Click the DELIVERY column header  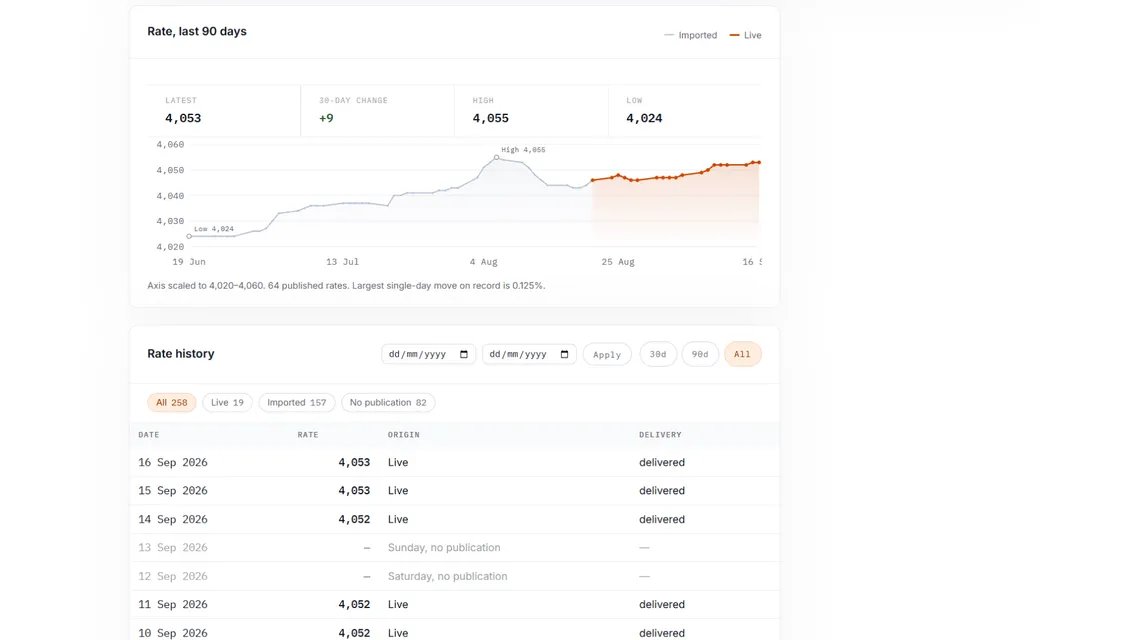point(660,435)
